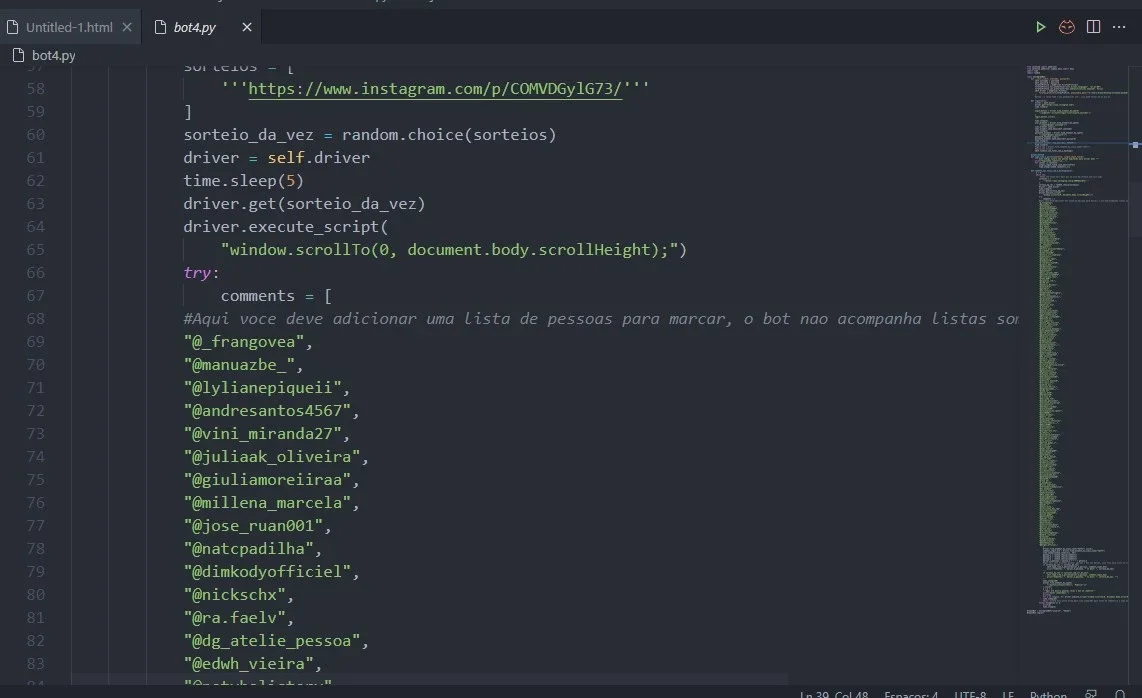Click bot4.py in the breadcrumb bar
This screenshot has height=698, width=1142.
tap(54, 55)
